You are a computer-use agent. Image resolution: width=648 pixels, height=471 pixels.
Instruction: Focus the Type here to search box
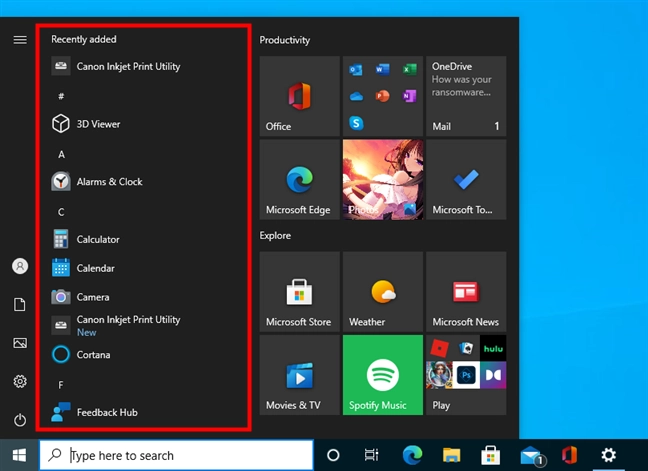click(x=176, y=455)
